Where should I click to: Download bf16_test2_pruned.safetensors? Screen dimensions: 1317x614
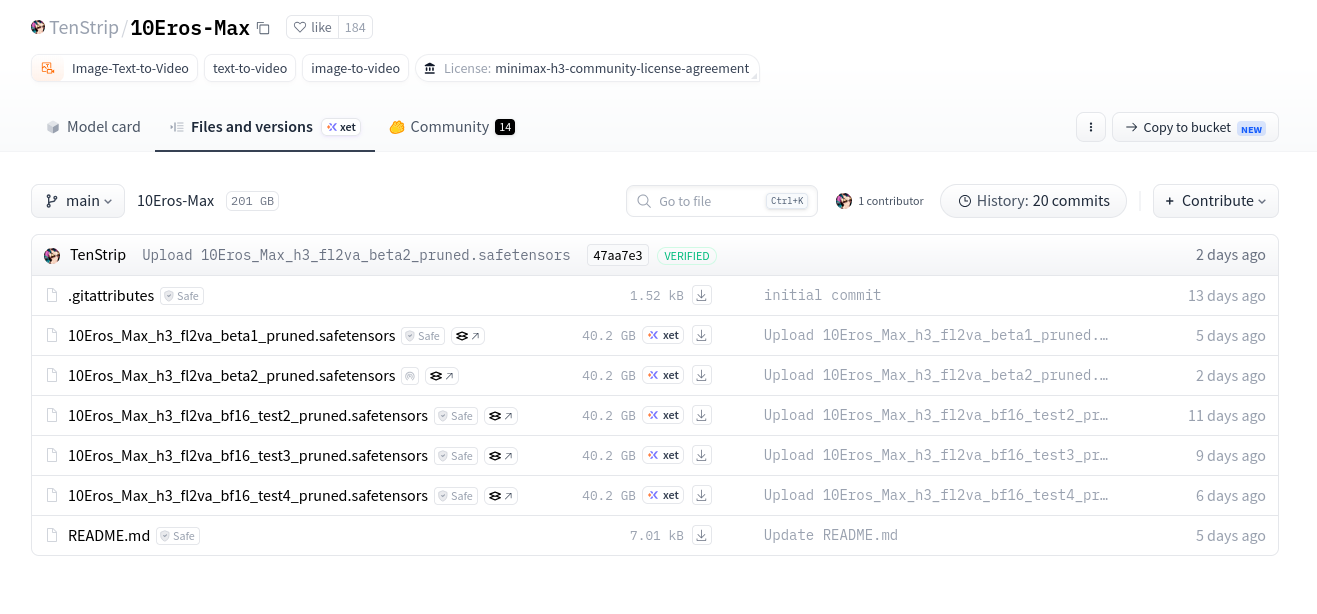(702, 416)
